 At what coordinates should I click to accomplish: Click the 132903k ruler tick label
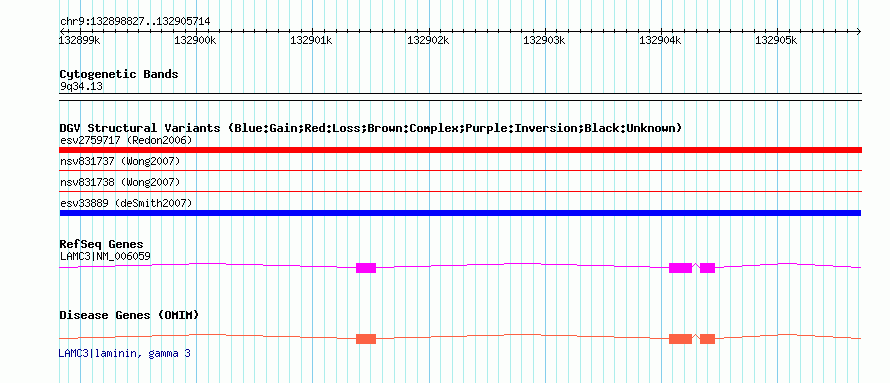[x=544, y=40]
